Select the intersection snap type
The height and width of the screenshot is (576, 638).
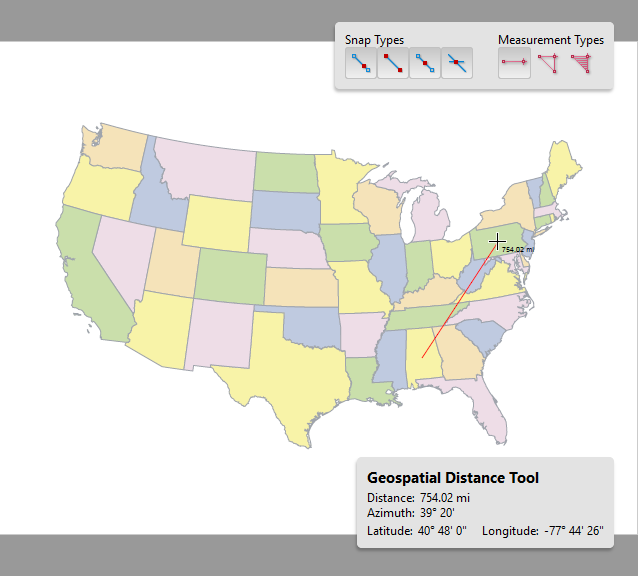pyautogui.click(x=457, y=63)
